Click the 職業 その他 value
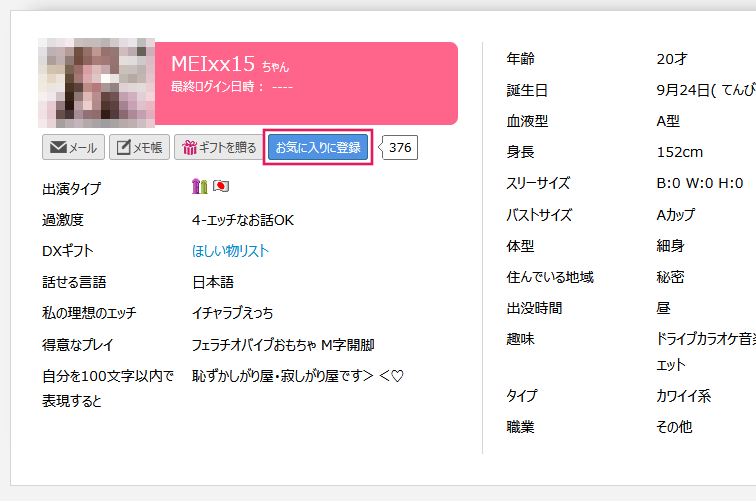 click(x=673, y=427)
